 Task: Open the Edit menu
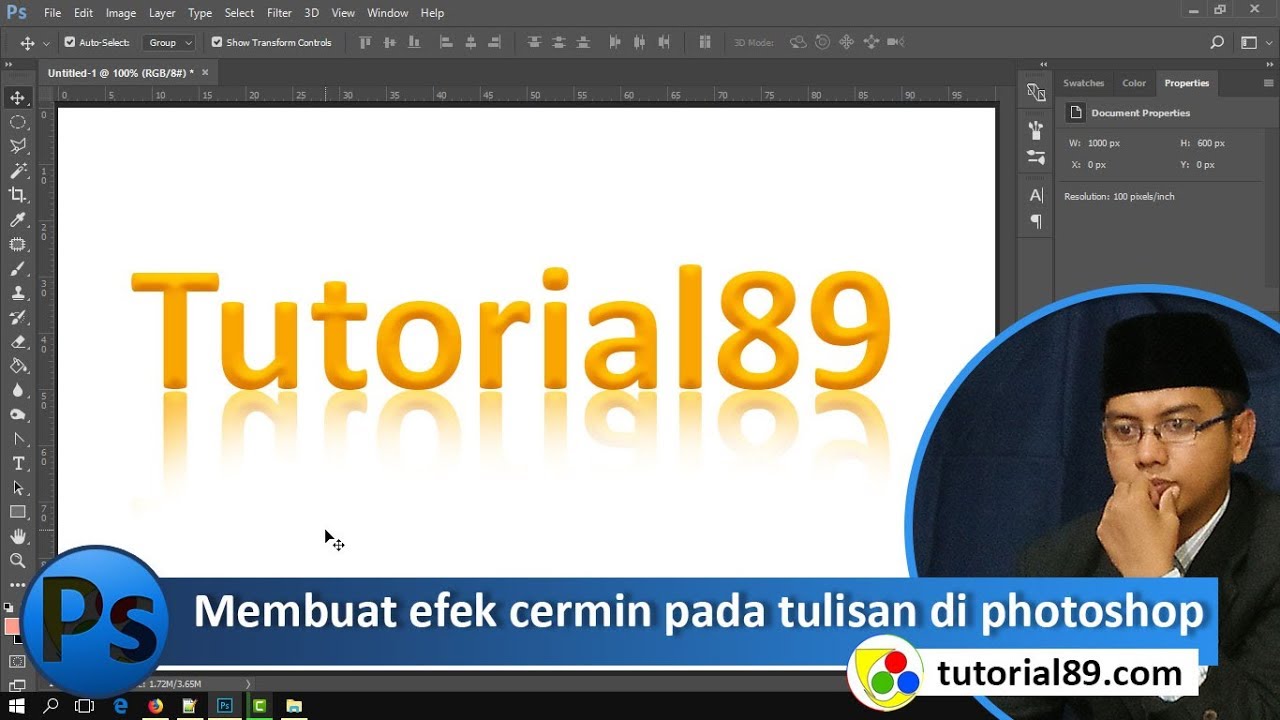click(x=83, y=13)
